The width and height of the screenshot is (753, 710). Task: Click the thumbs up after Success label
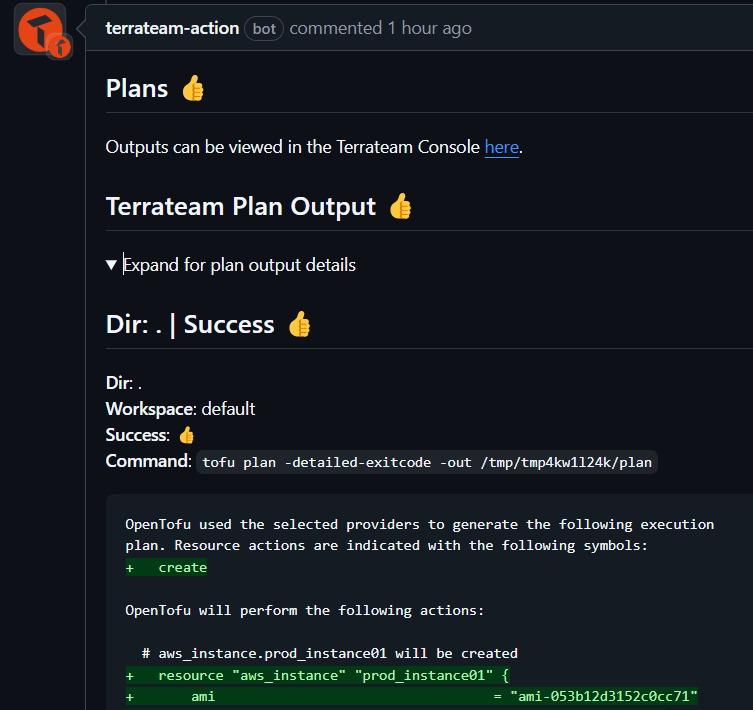click(186, 435)
